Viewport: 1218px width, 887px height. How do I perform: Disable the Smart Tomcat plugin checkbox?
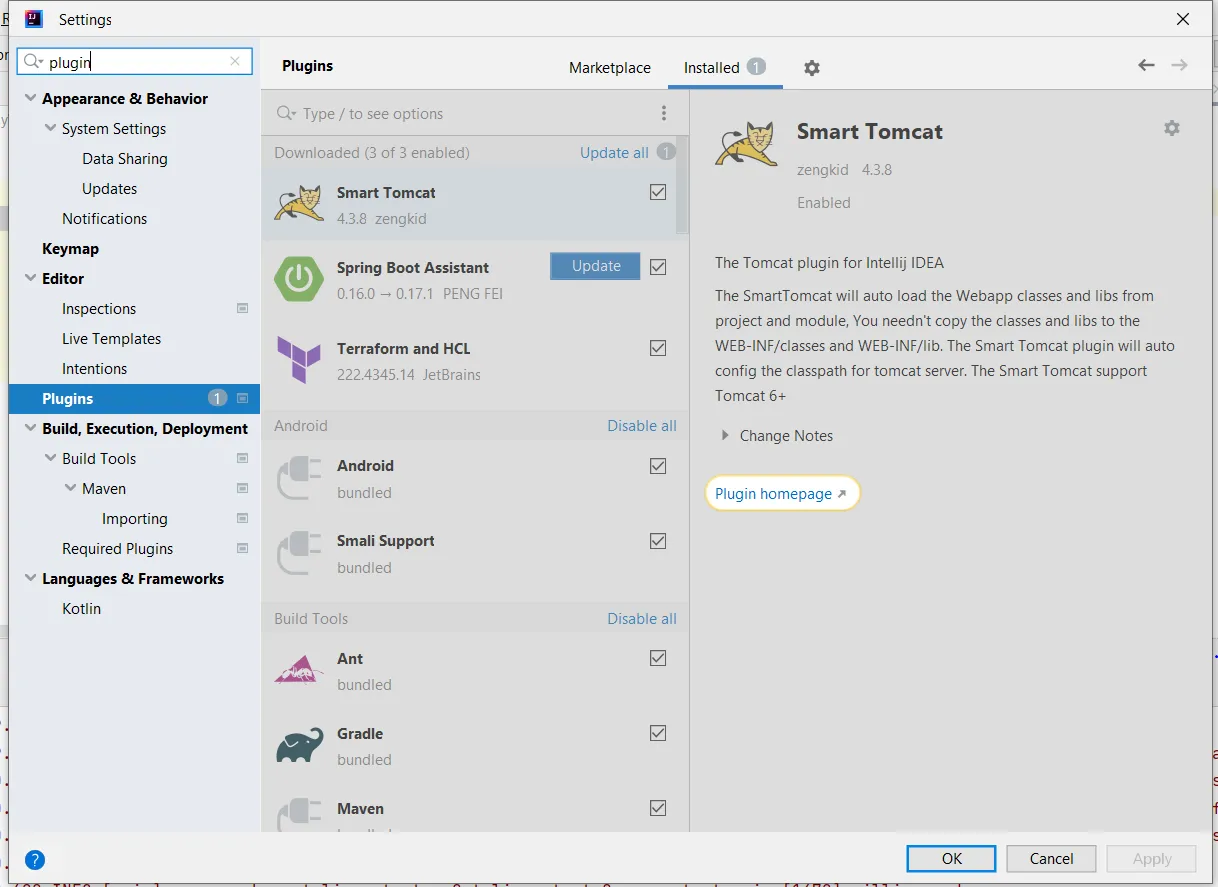658,192
